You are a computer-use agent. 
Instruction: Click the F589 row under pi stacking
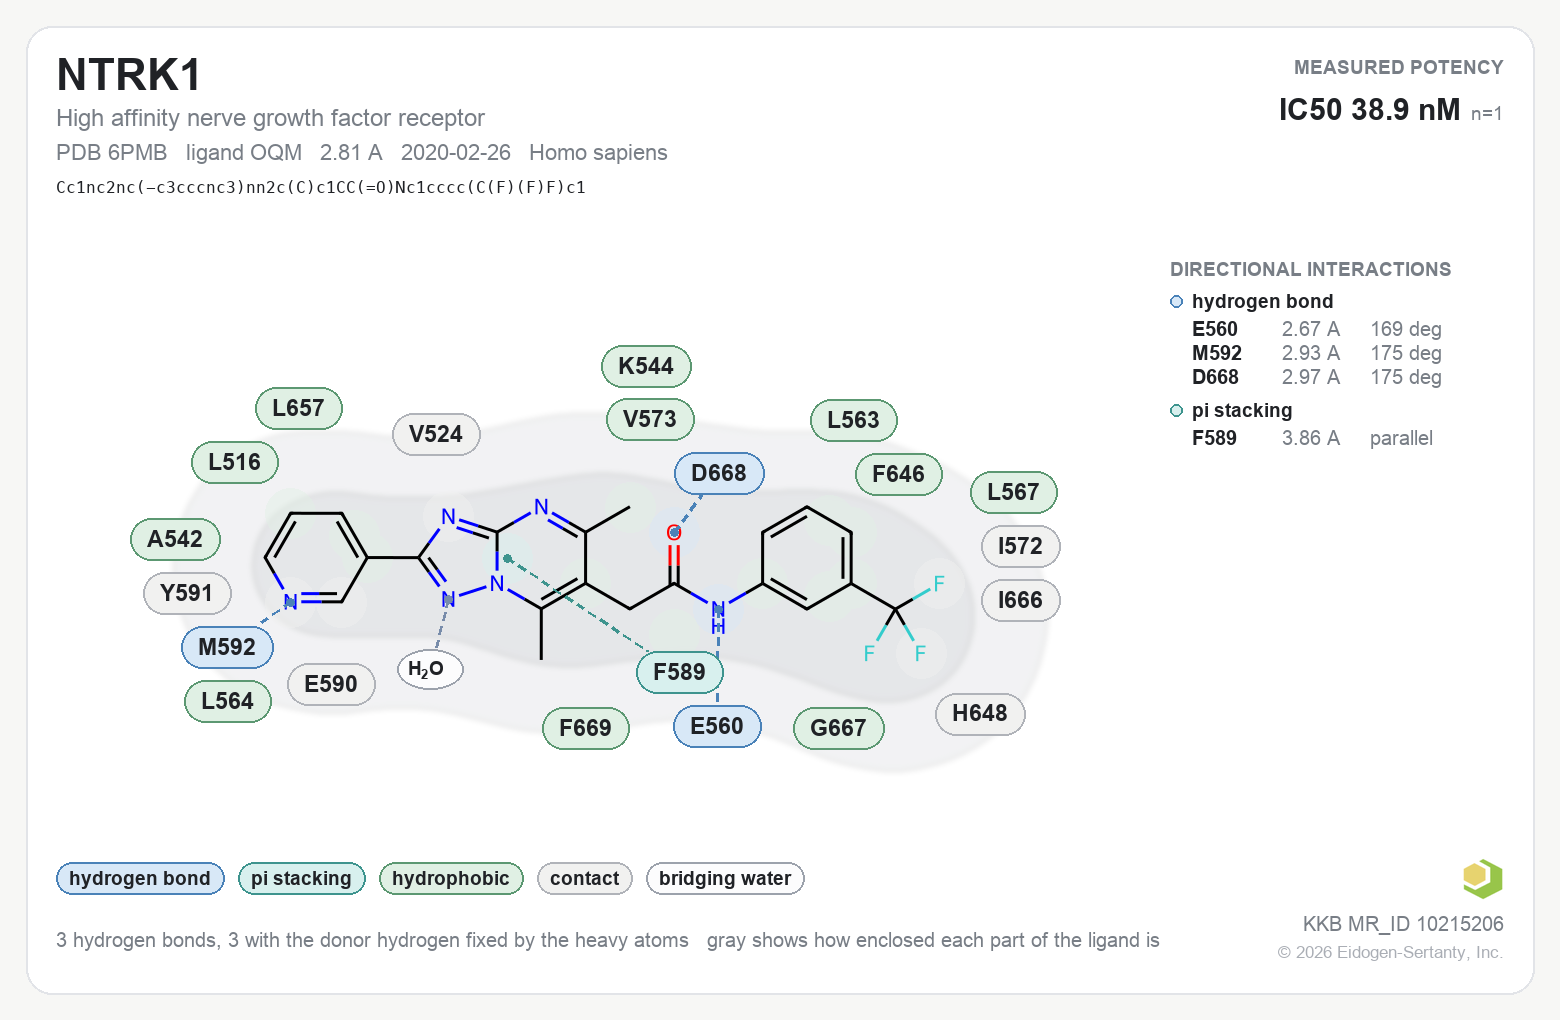[x=1312, y=438]
